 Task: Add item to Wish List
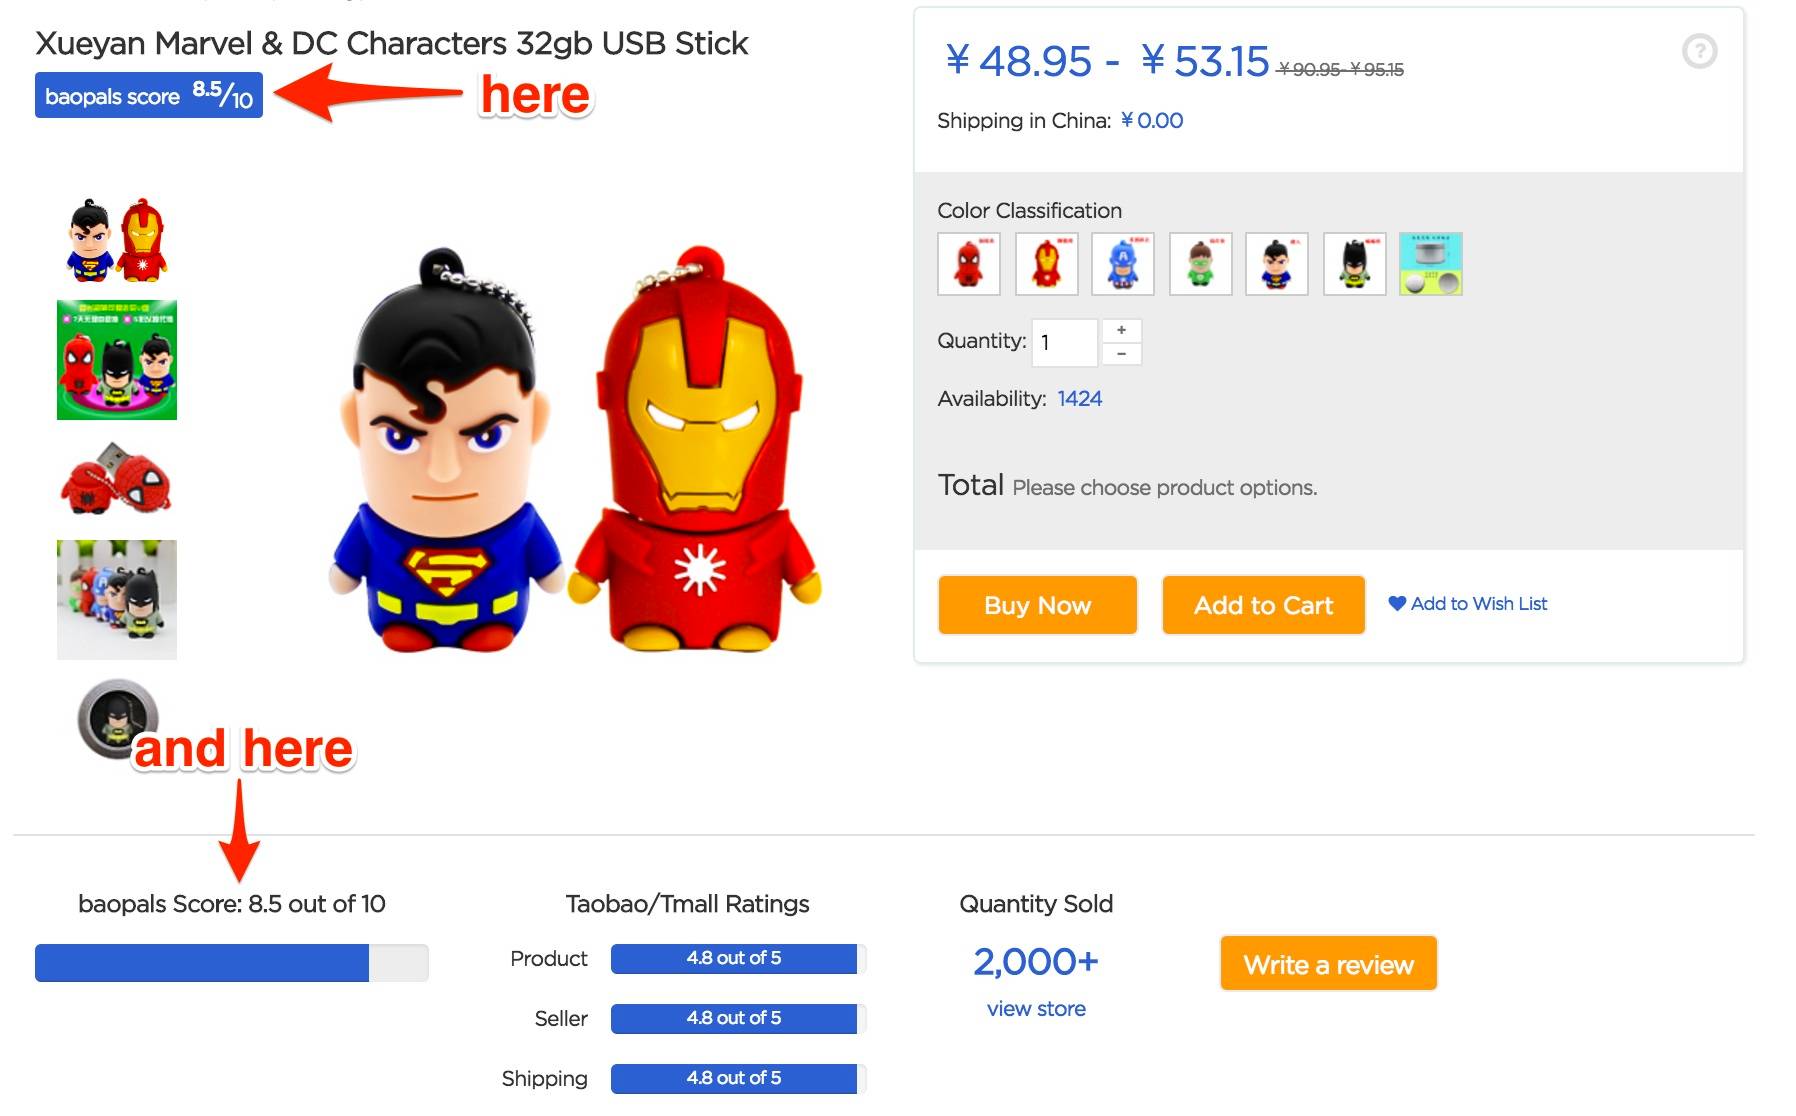click(1468, 604)
